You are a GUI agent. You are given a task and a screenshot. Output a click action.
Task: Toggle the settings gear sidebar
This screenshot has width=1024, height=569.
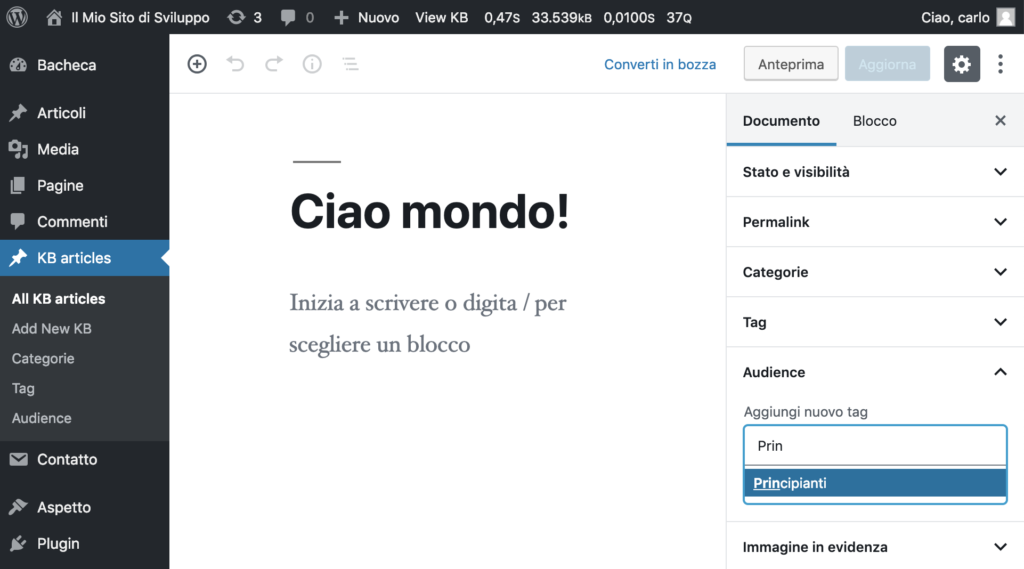click(961, 64)
